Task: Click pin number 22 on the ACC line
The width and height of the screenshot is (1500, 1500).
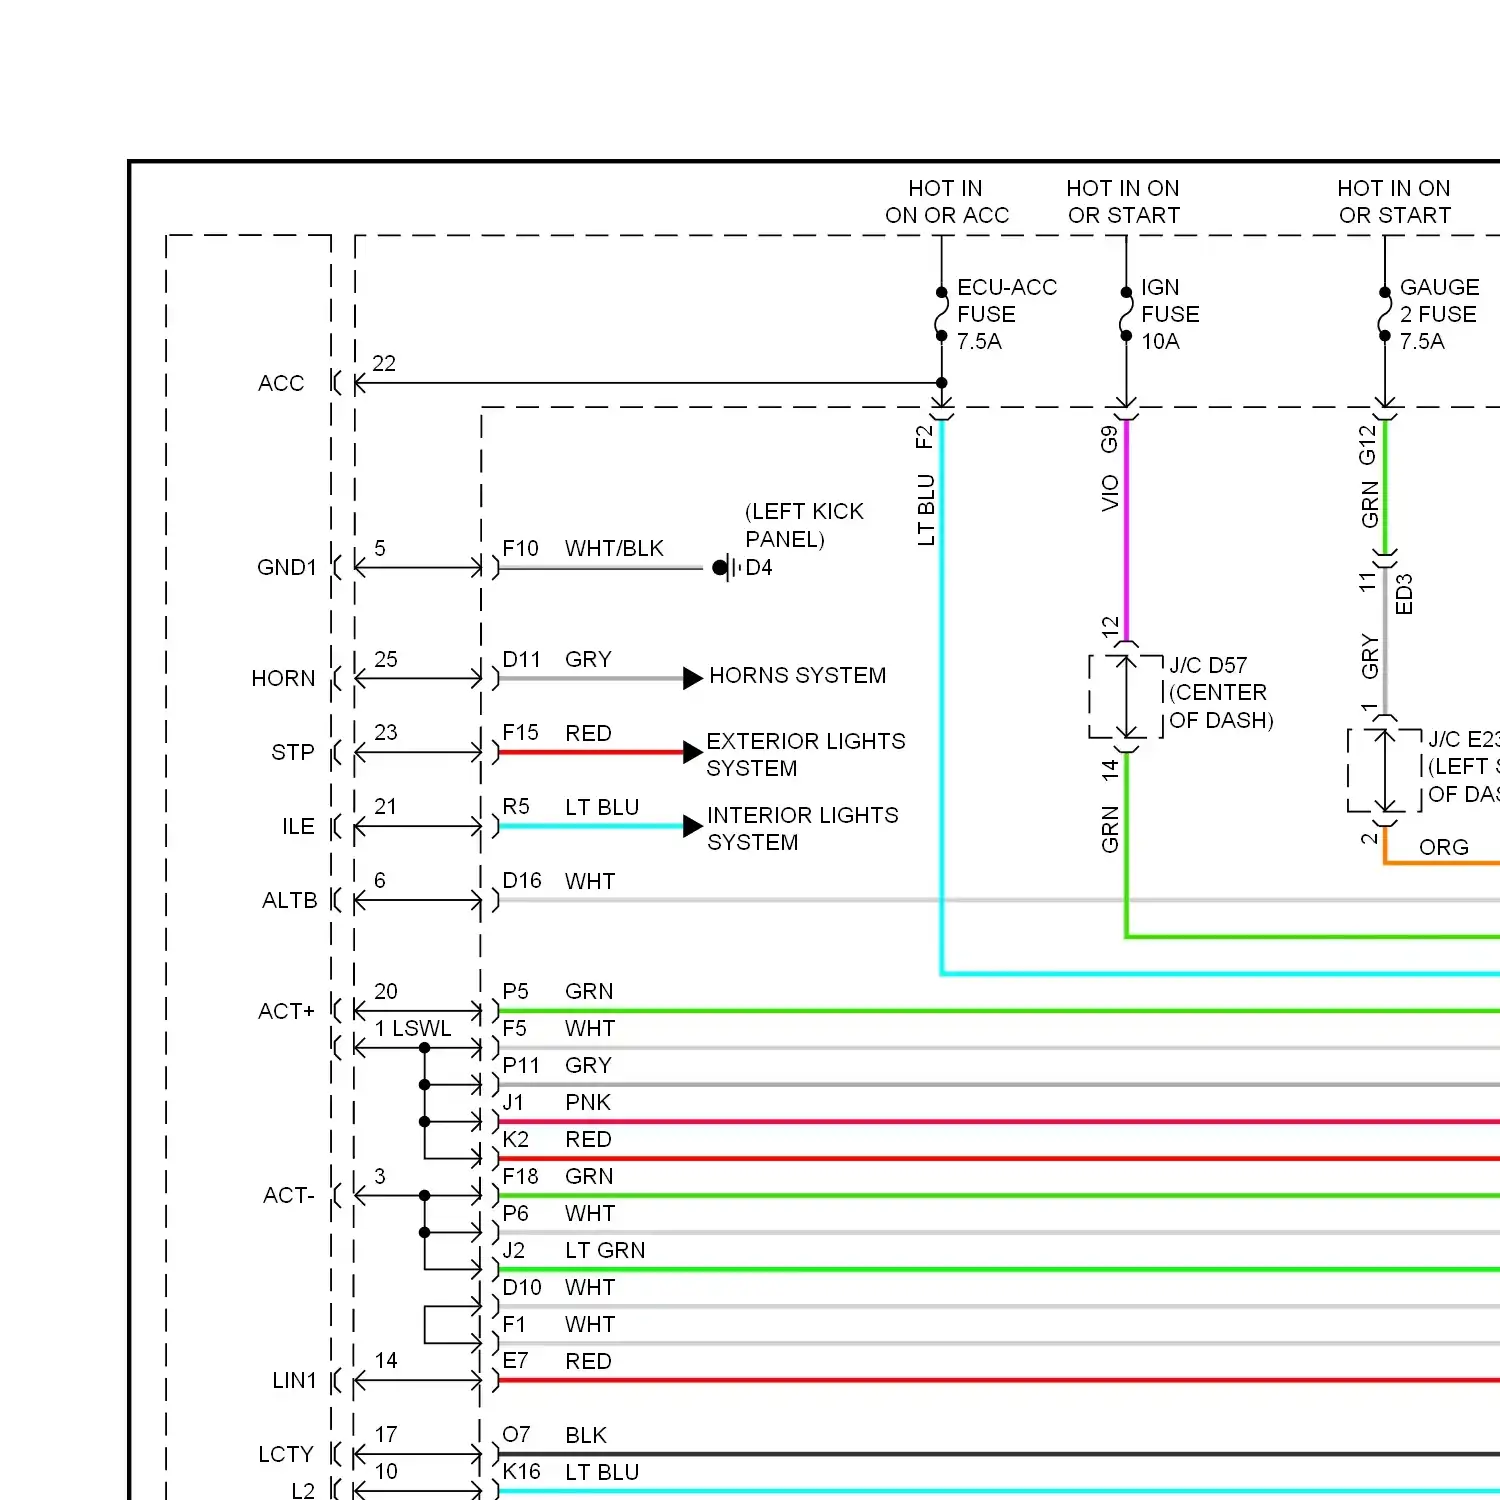Action: point(384,363)
